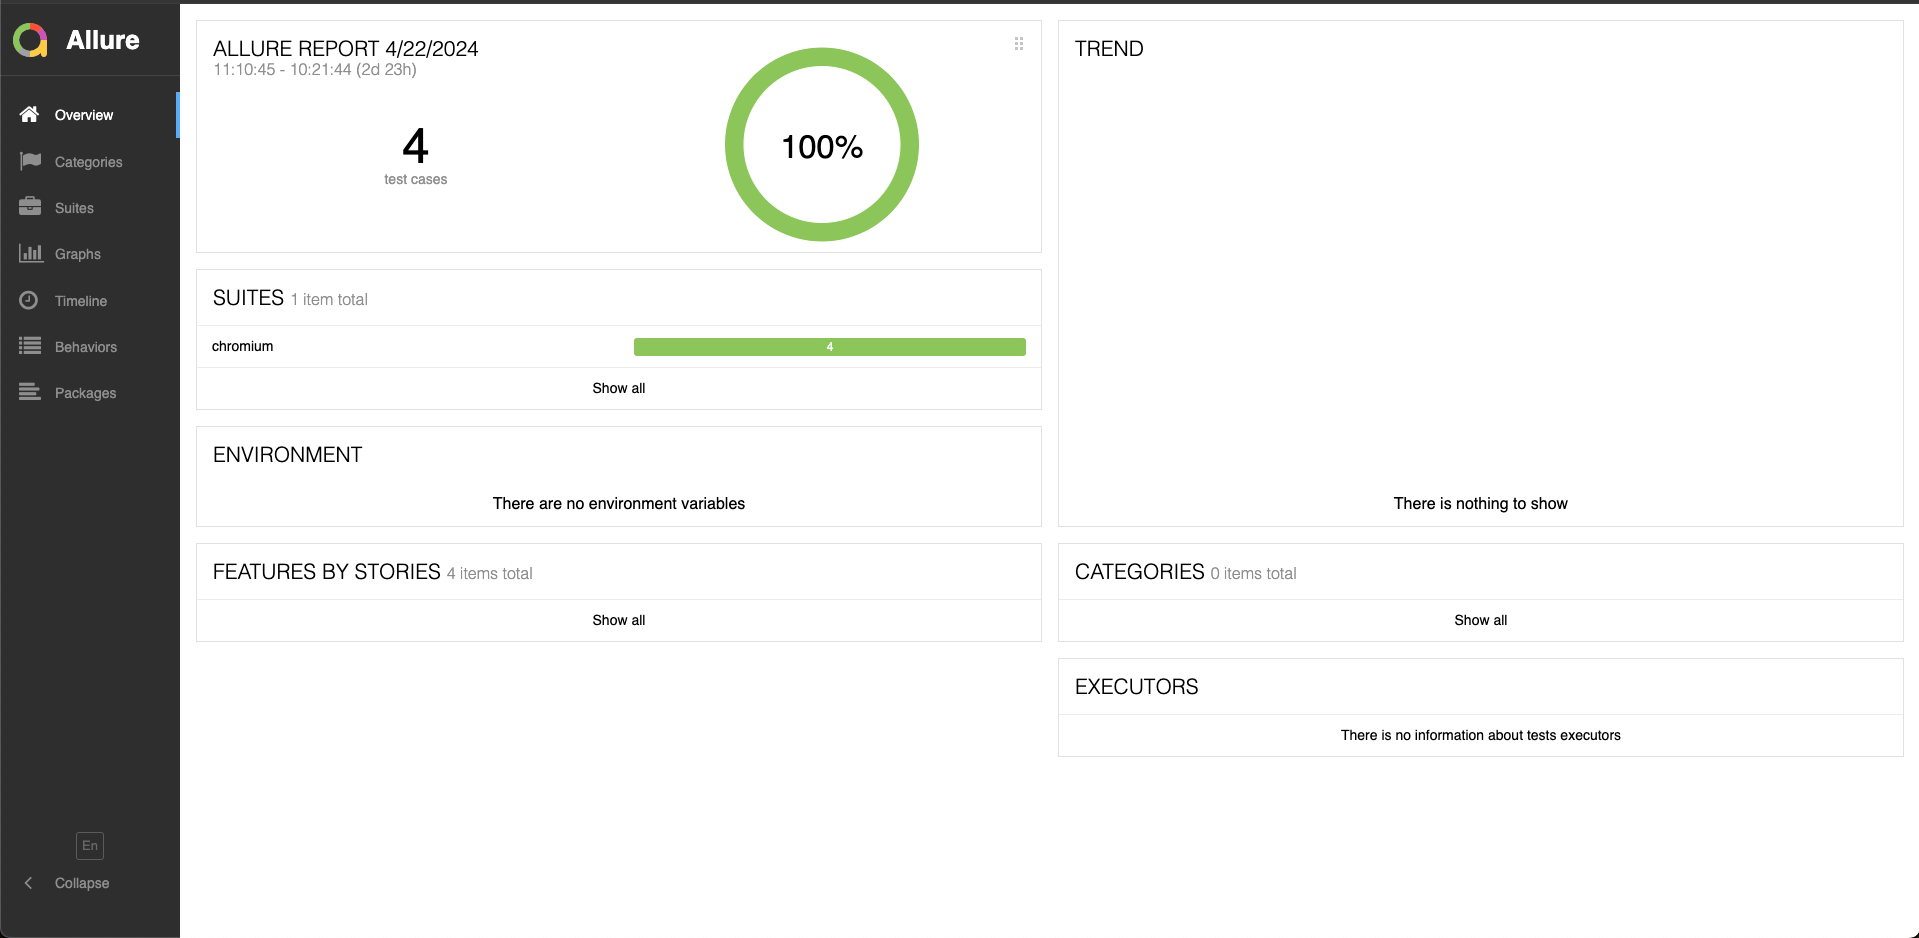Select the Behaviors list icon
1919x938 pixels.
[30, 346]
